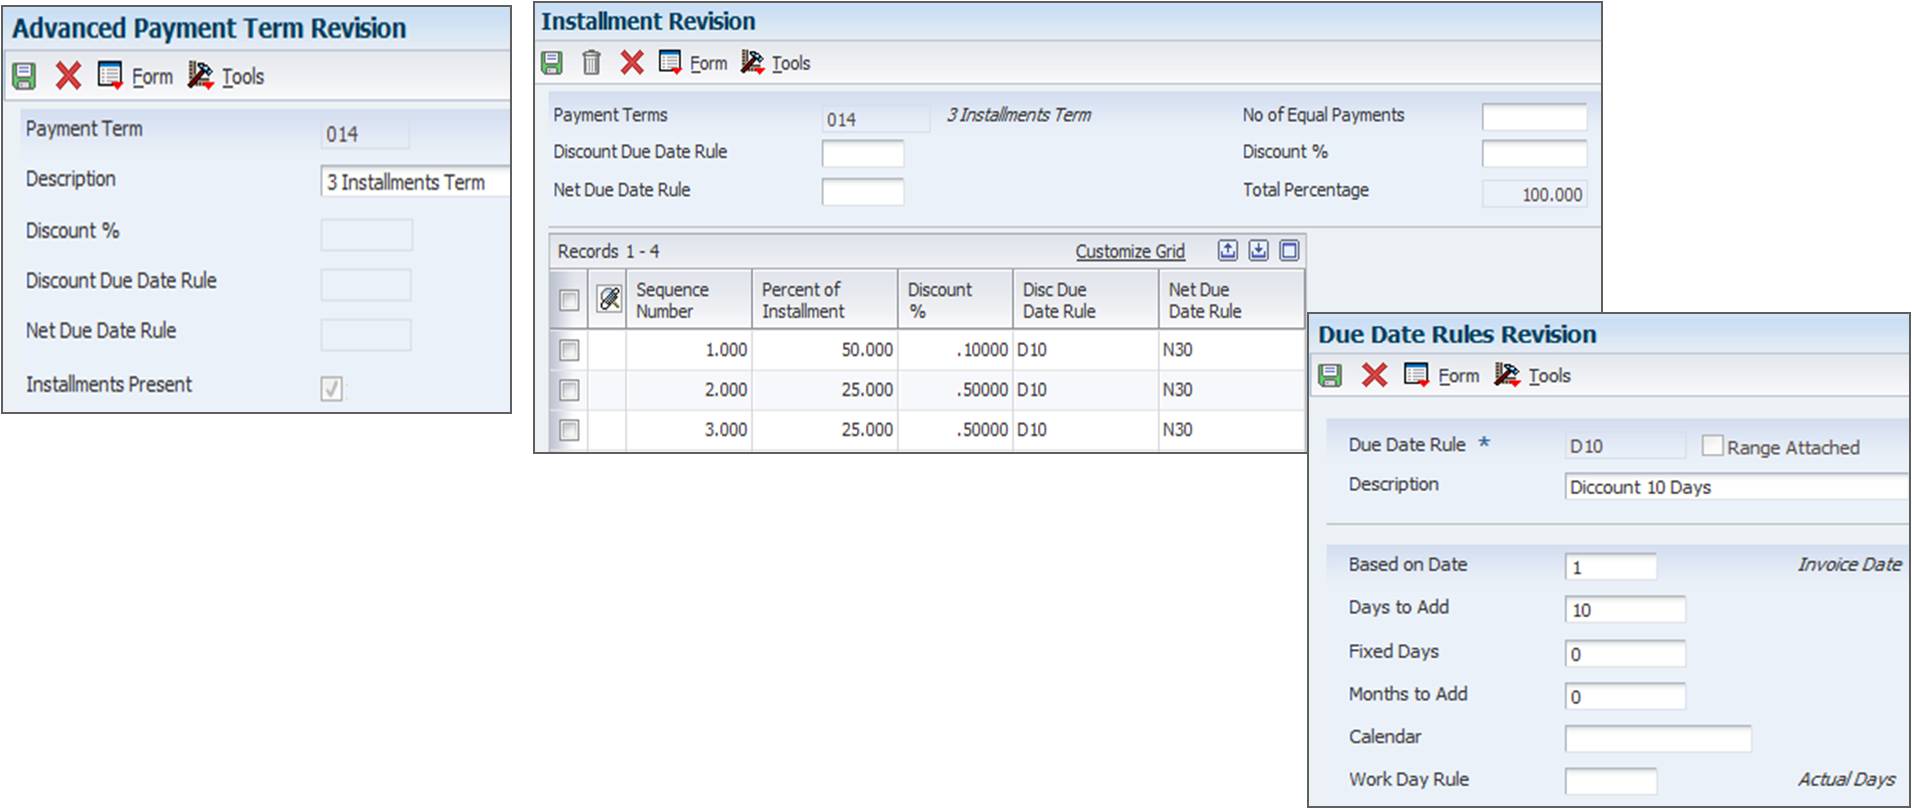Click Based on Date field
Screen dimensions: 1912x809
click(1611, 567)
